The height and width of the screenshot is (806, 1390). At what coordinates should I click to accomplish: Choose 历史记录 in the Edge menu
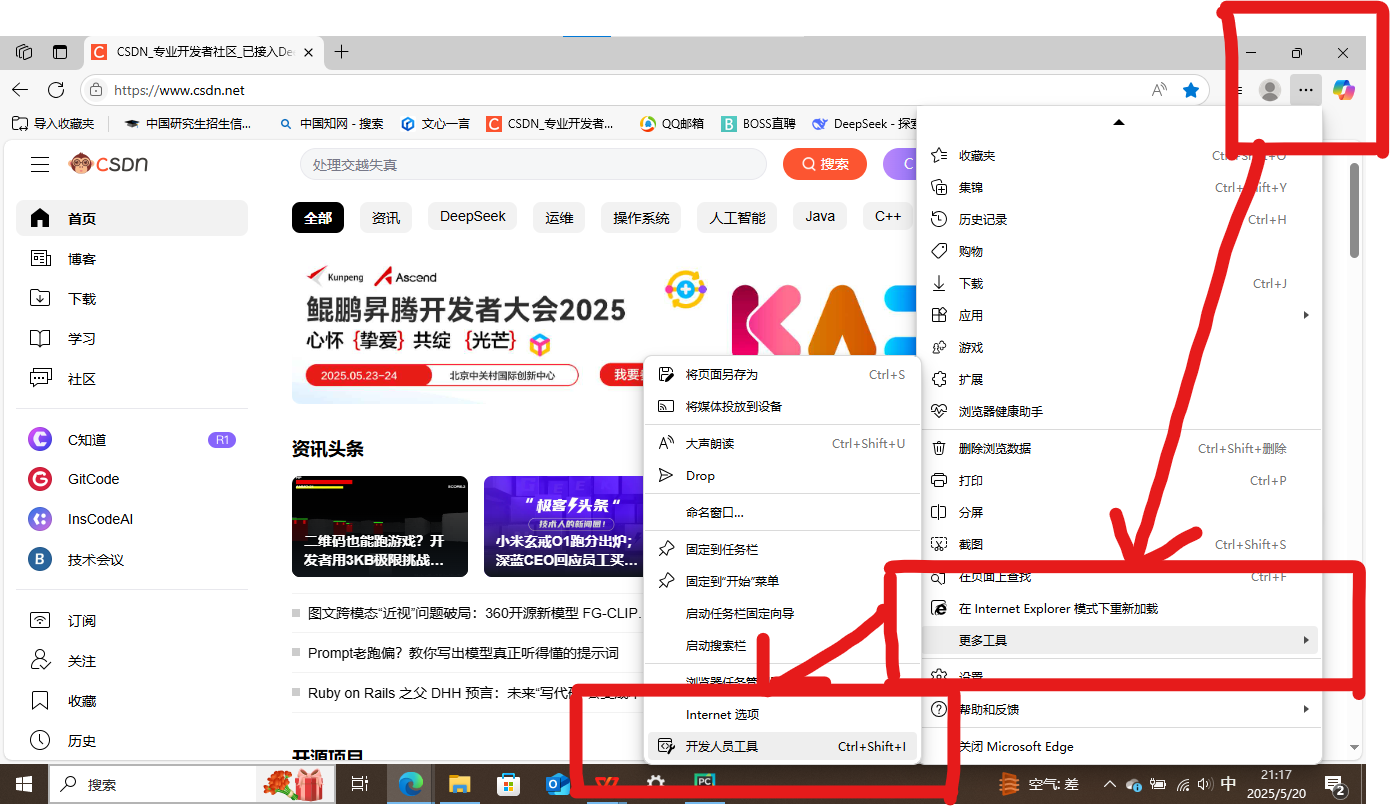click(x=1120, y=219)
